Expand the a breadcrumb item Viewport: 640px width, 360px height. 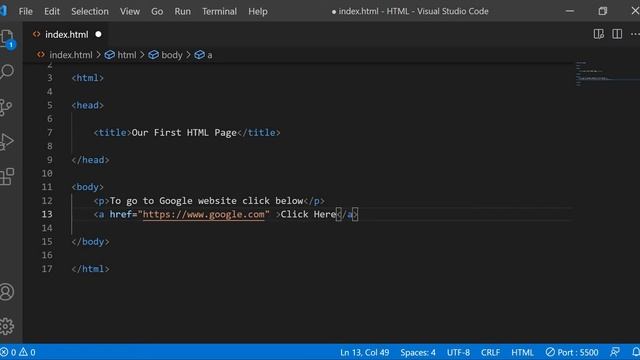pos(209,55)
